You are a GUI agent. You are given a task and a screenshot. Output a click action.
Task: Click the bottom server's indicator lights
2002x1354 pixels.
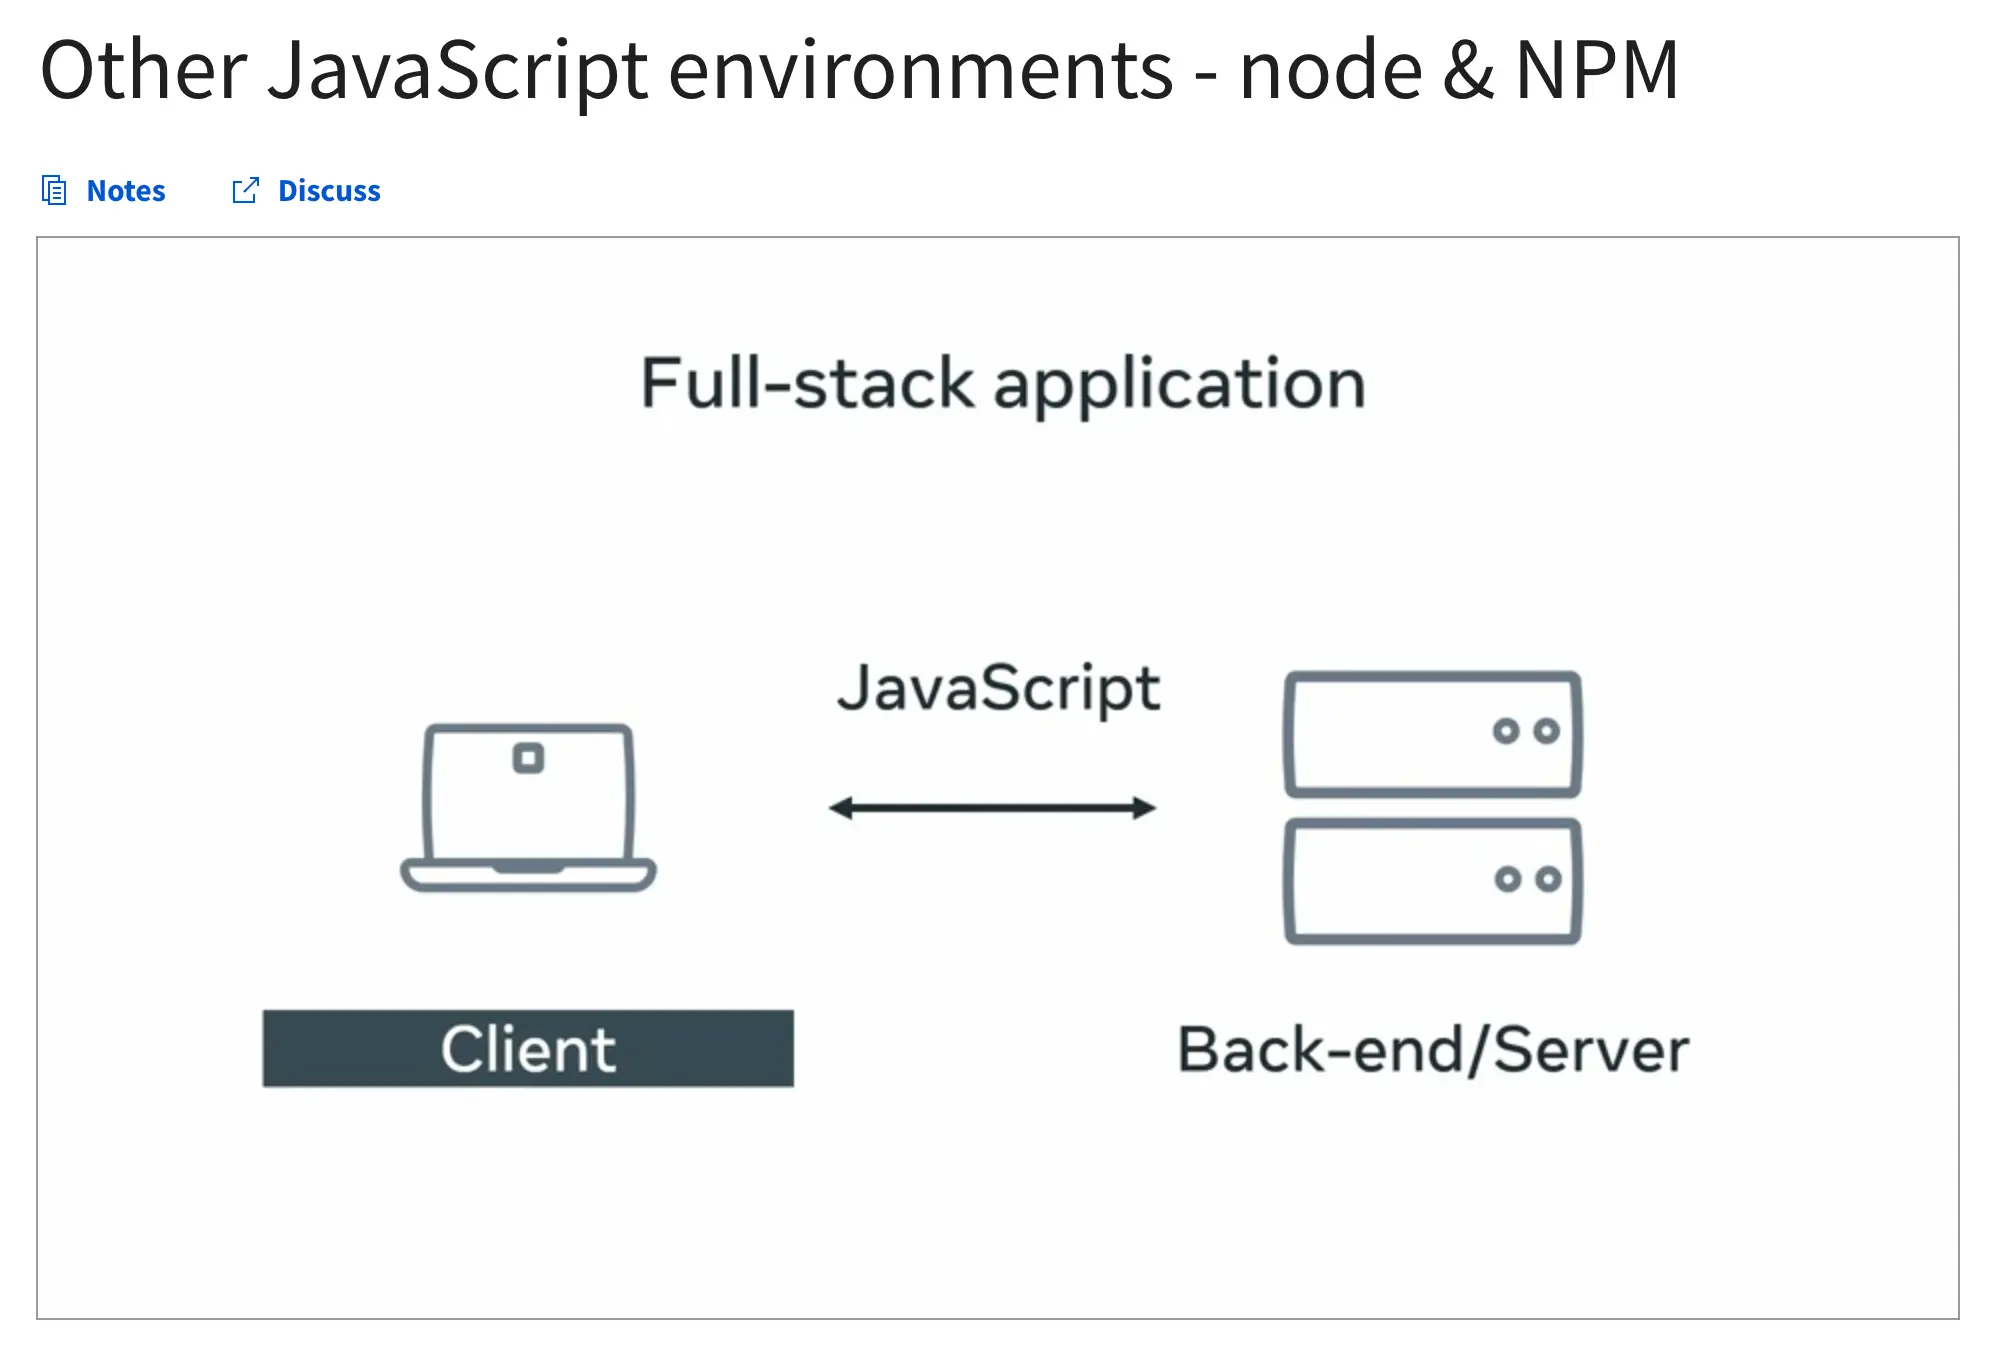[x=1527, y=879]
